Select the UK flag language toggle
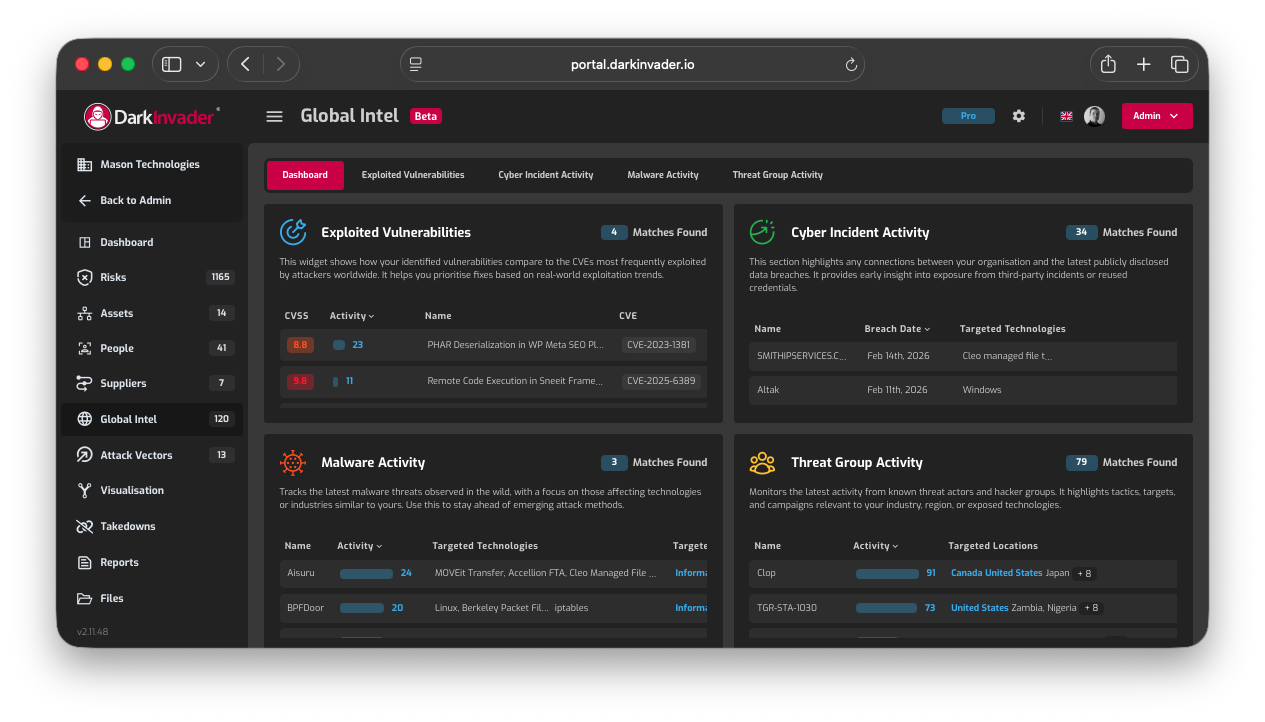This screenshot has width=1265, height=722. click(1066, 115)
